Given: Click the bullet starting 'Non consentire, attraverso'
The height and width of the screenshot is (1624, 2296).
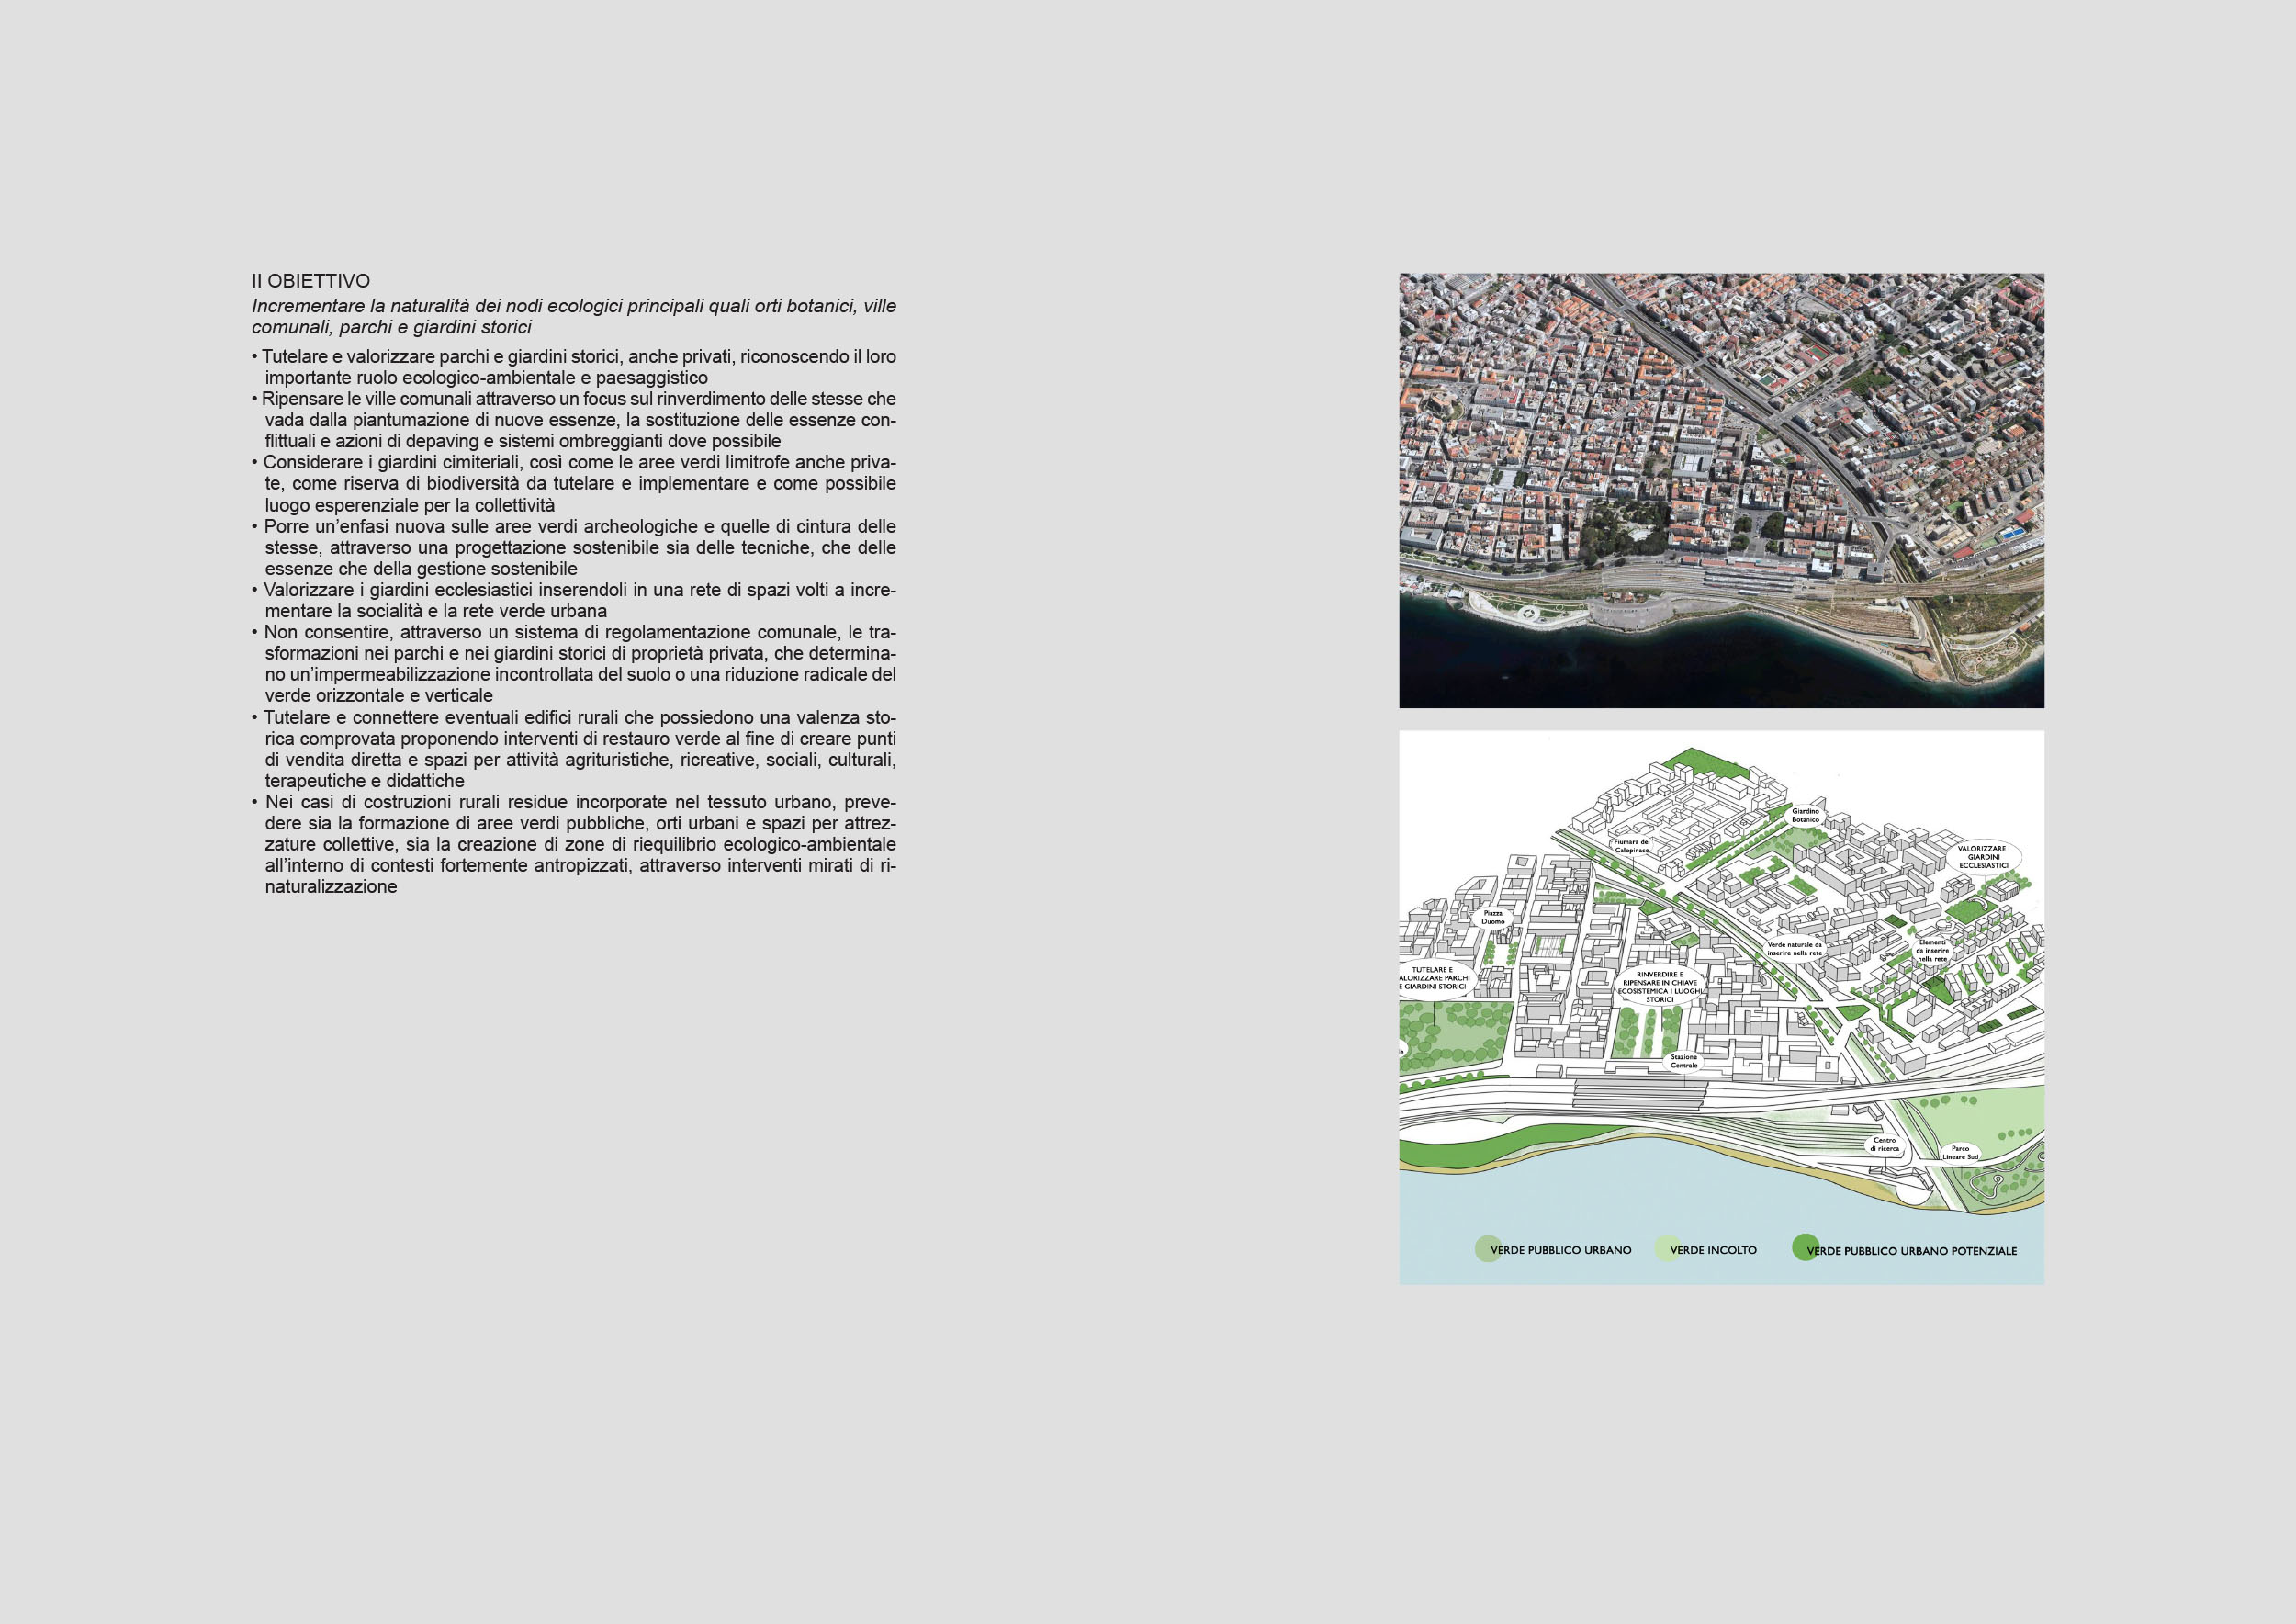Looking at the screenshot, I should (574, 664).
